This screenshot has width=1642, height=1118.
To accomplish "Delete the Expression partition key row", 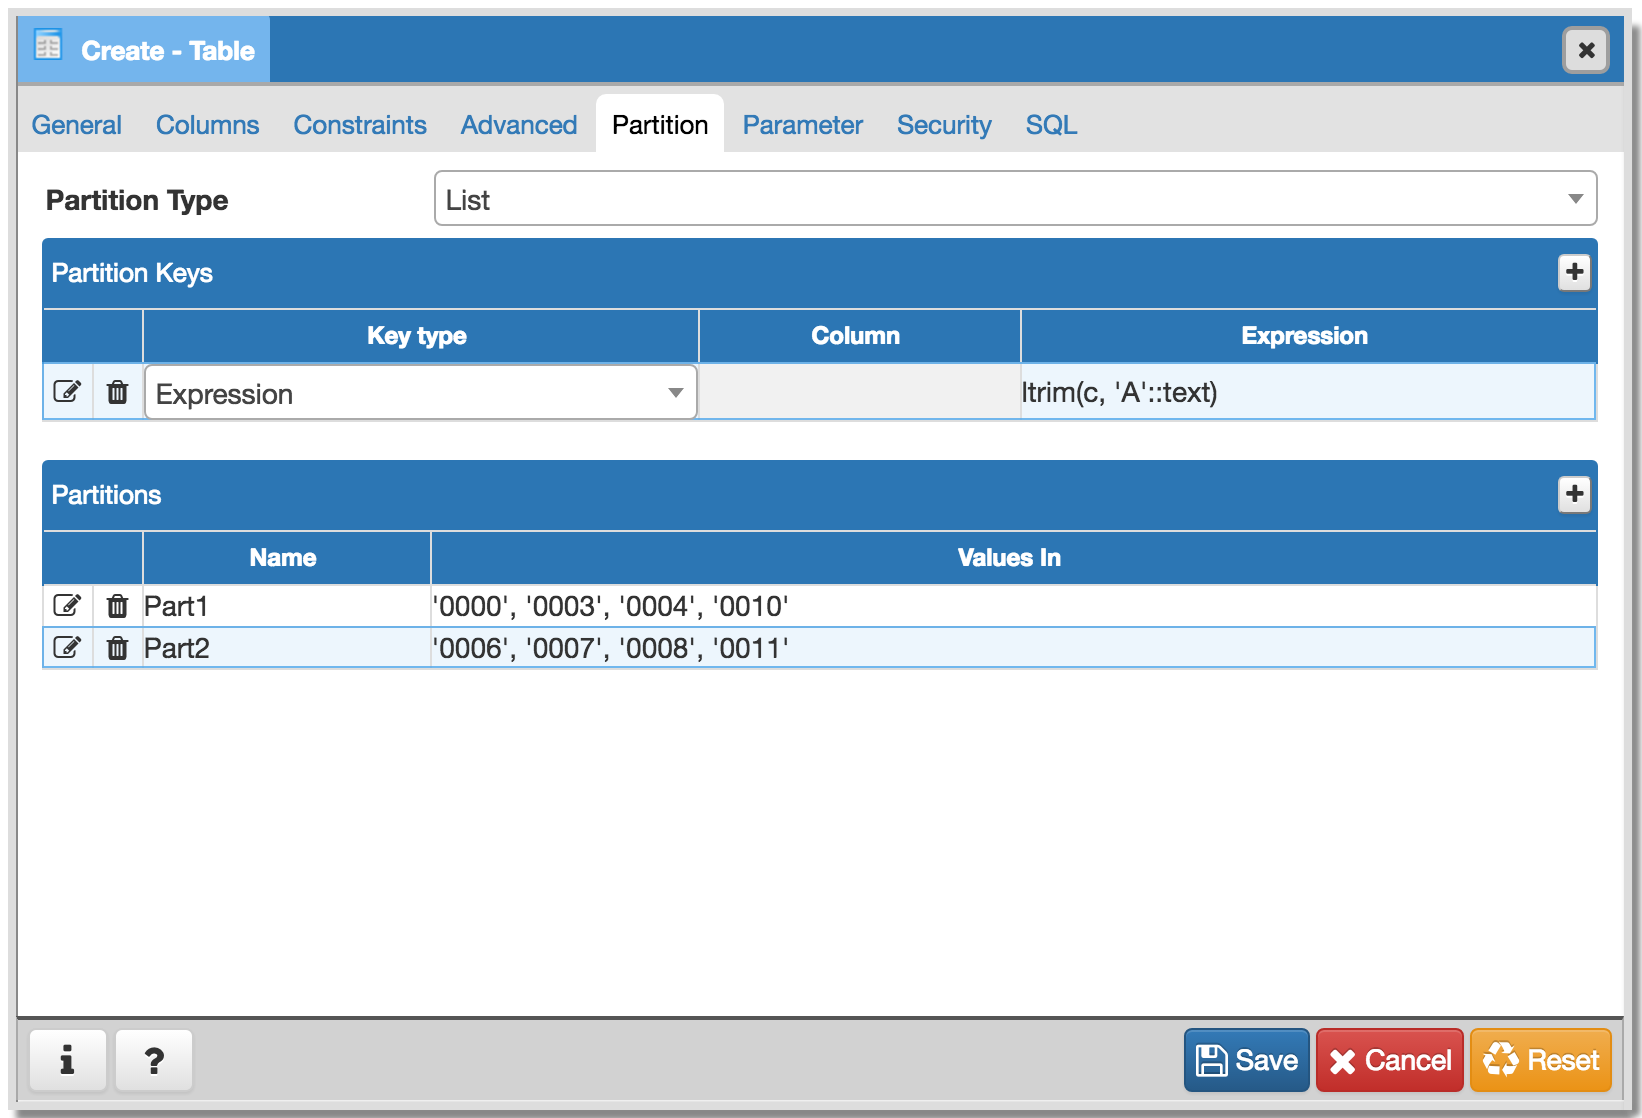I will [118, 392].
